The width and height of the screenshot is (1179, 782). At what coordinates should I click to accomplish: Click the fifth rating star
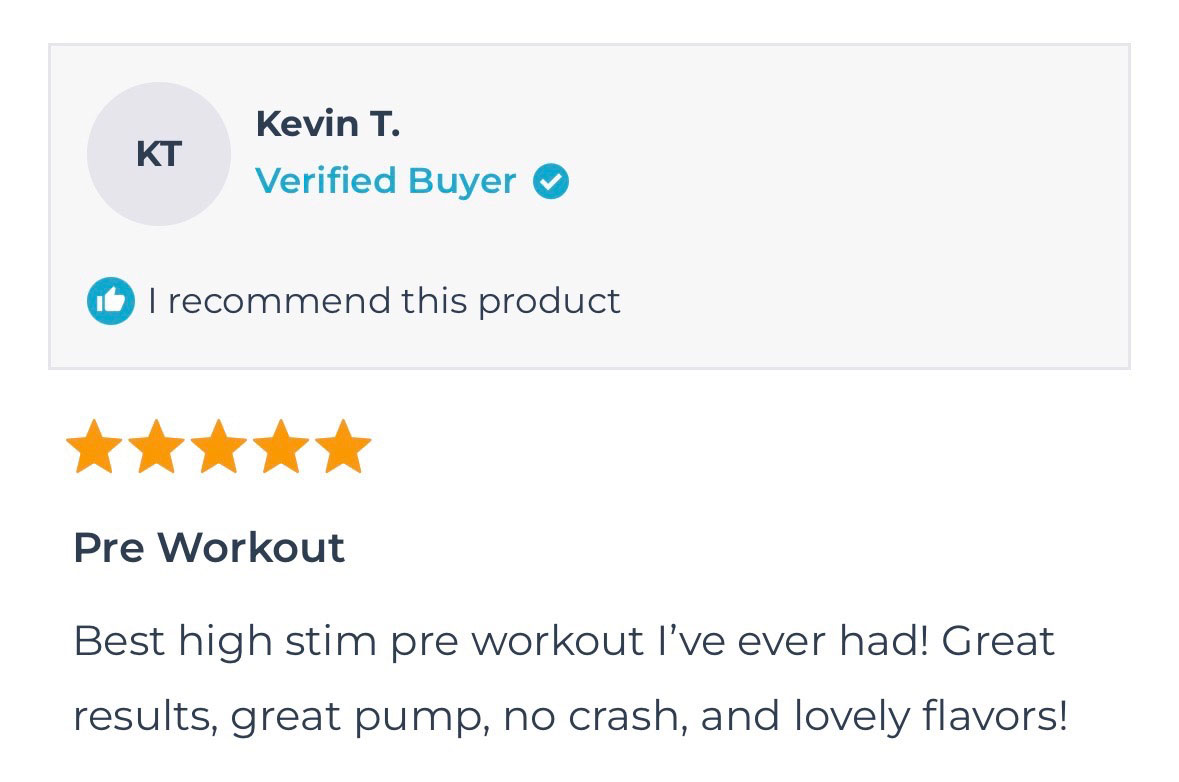[343, 447]
